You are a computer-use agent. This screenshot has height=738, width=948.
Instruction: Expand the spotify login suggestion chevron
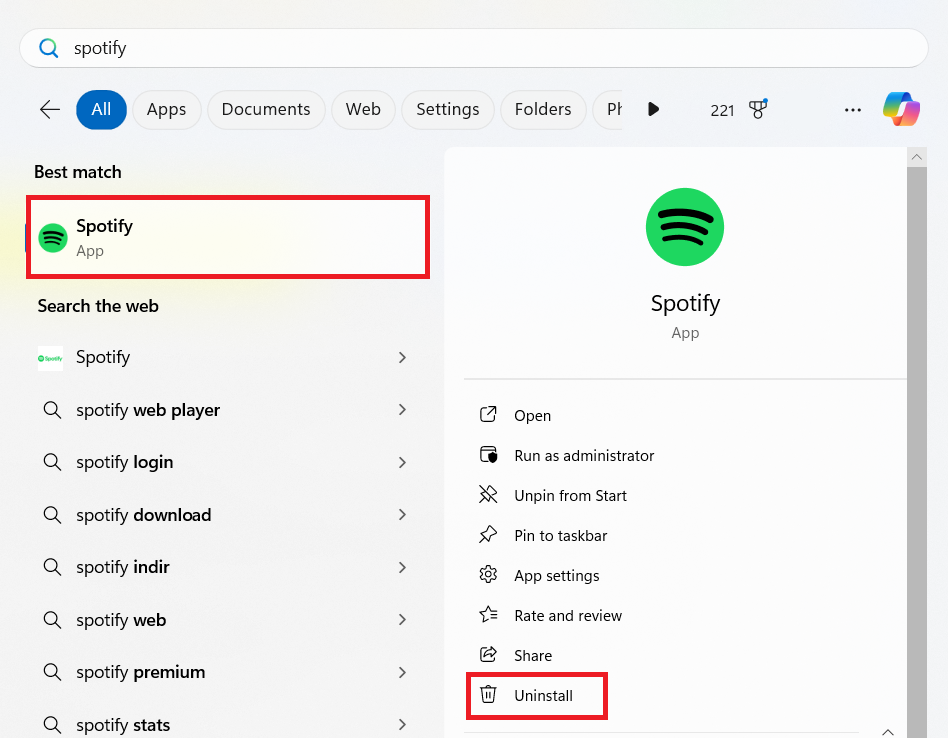[x=402, y=462]
